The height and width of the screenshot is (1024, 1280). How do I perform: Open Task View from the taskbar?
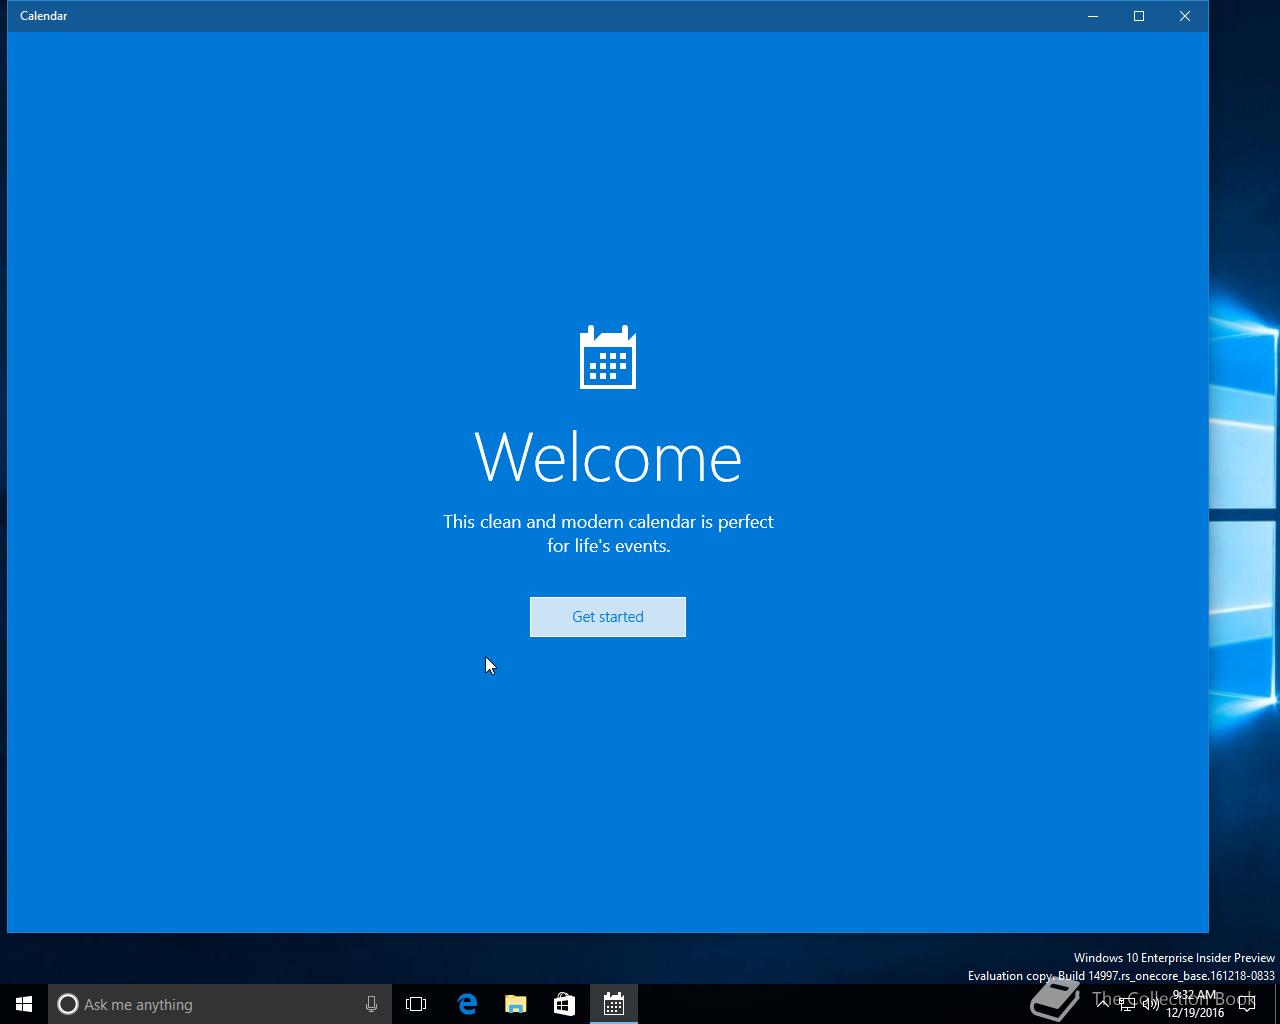click(416, 1004)
